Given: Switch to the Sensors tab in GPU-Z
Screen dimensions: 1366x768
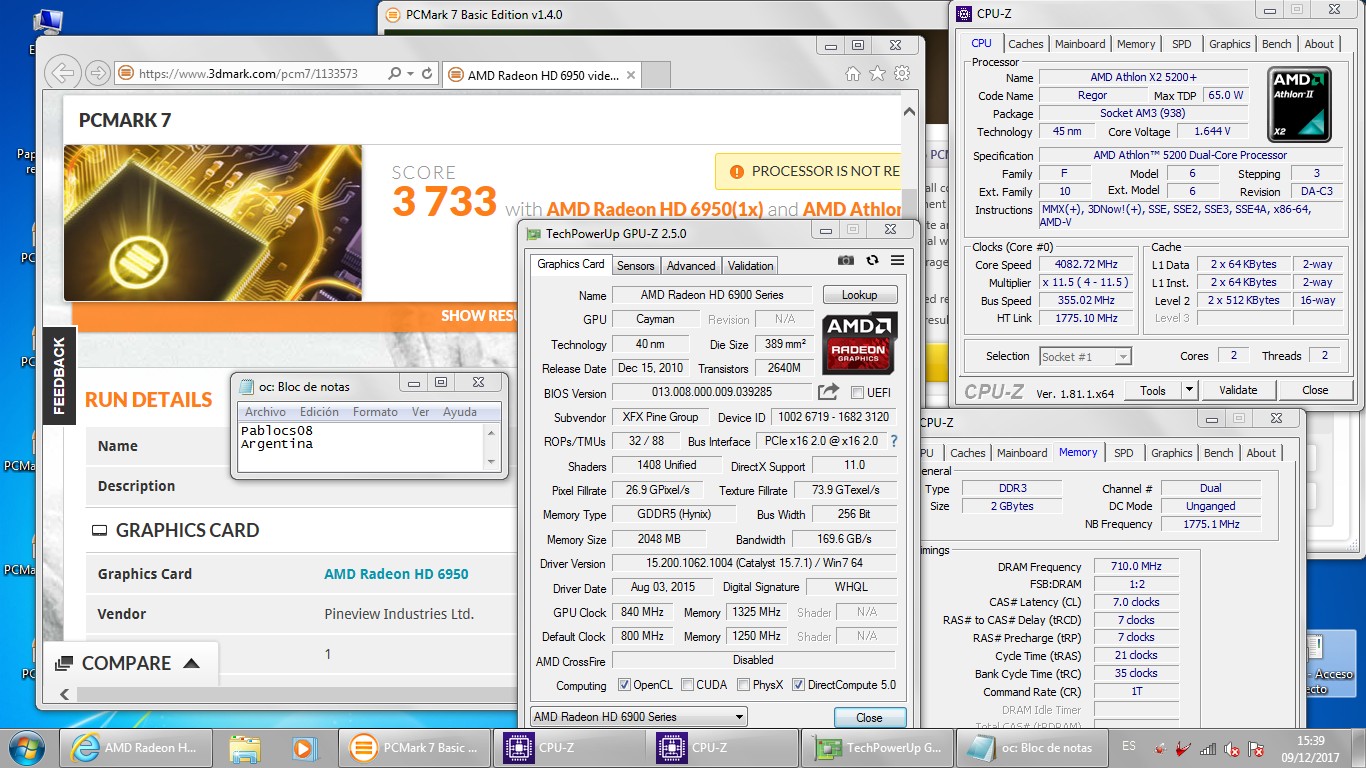Looking at the screenshot, I should pyautogui.click(x=635, y=266).
